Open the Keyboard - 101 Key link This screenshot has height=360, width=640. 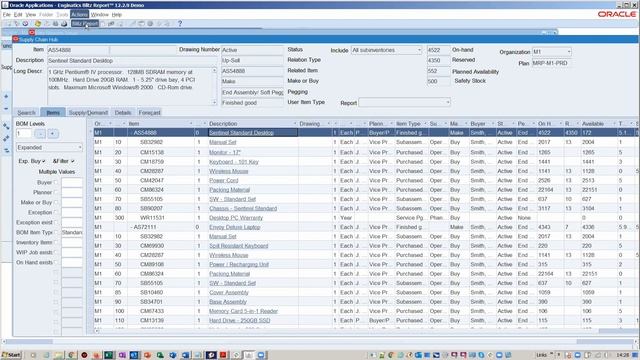coord(234,162)
